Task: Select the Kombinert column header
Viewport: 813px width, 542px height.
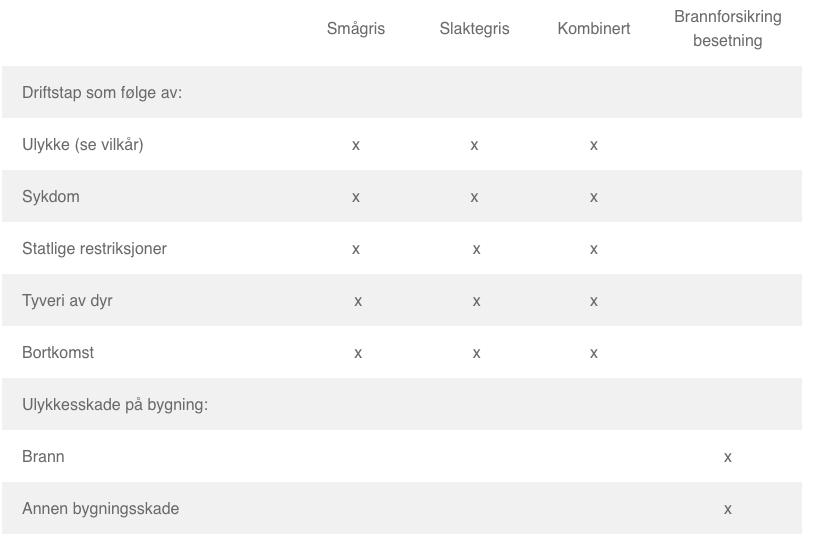Action: click(x=594, y=29)
